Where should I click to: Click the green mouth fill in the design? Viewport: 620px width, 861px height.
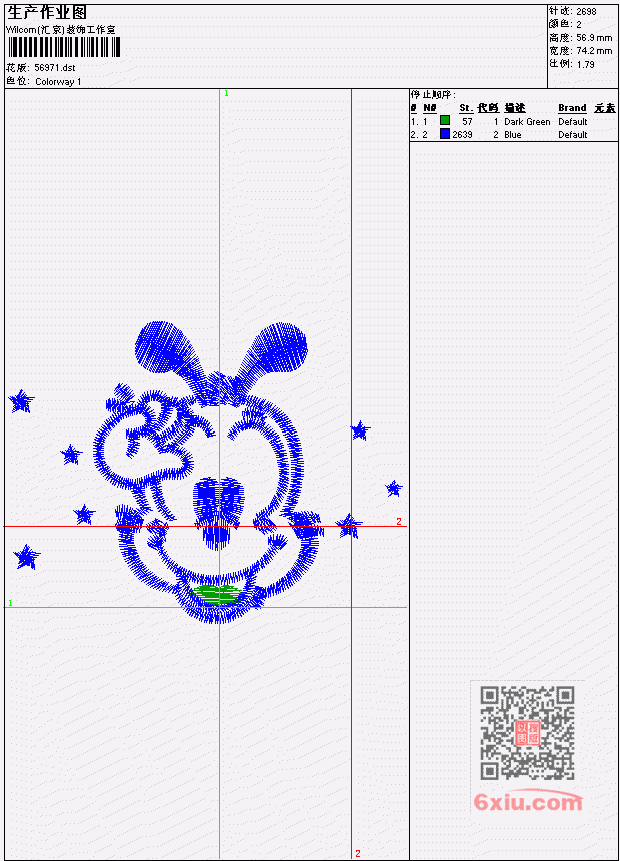click(x=218, y=595)
